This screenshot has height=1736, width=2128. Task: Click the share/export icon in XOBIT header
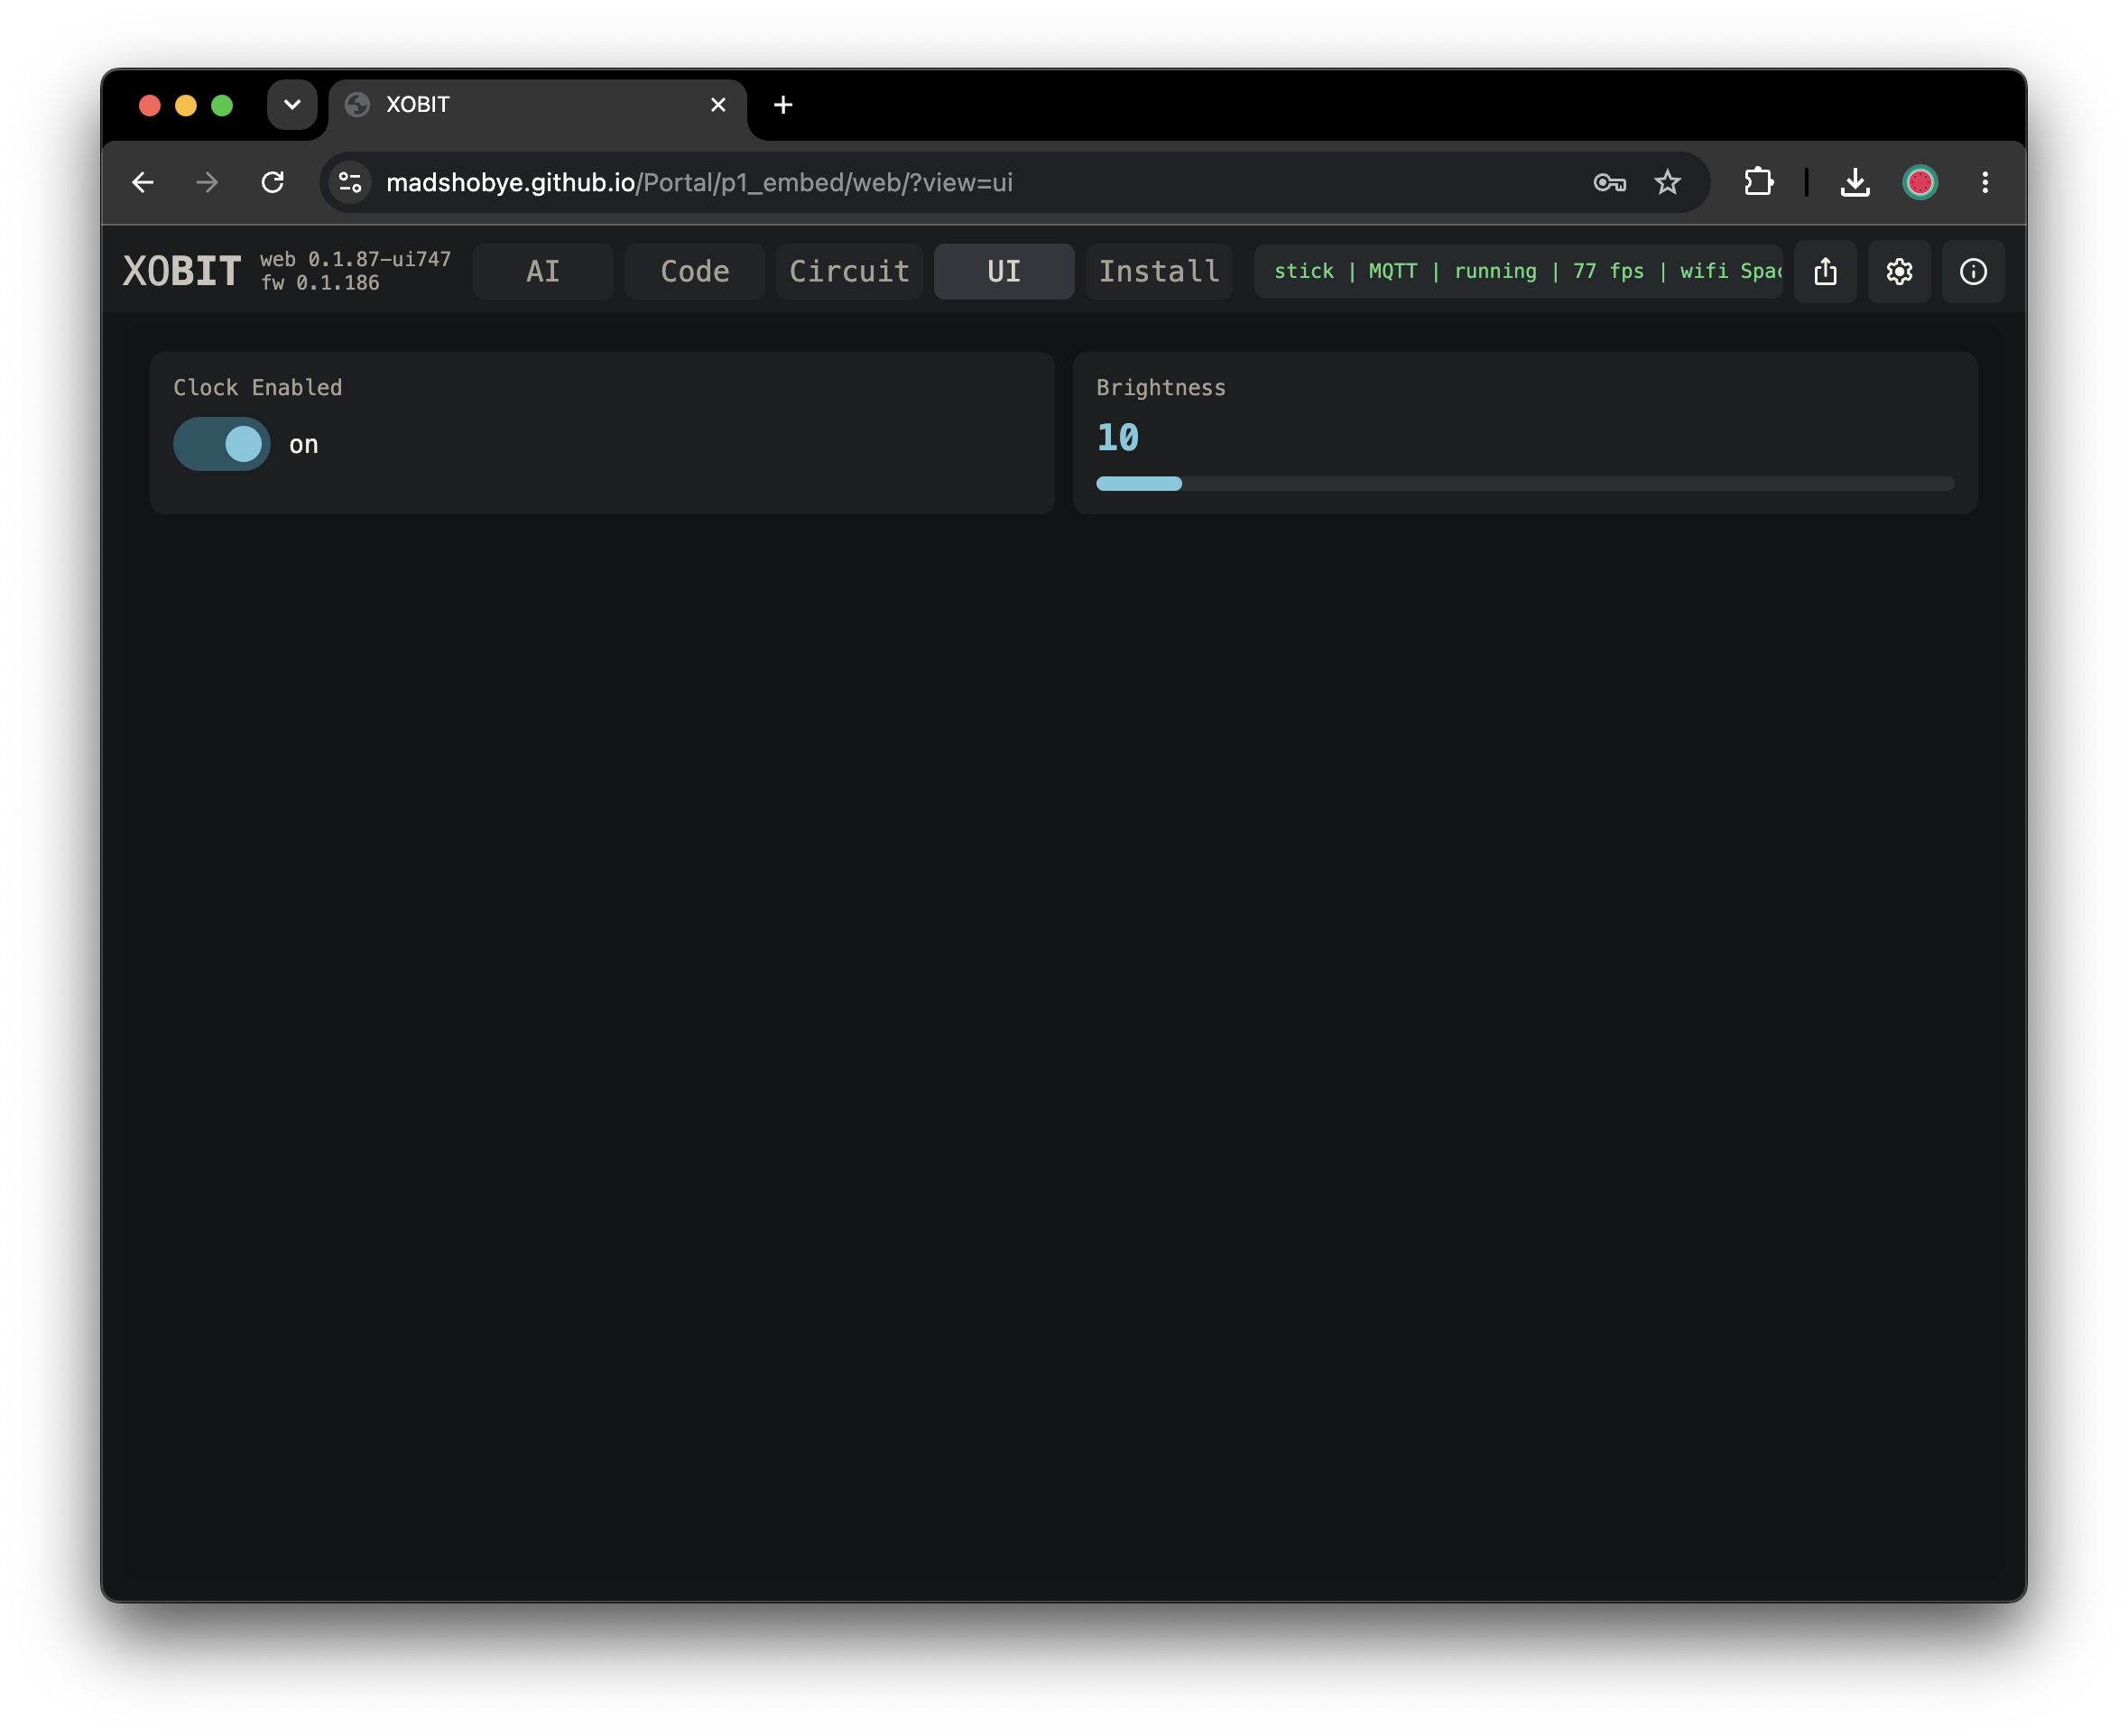[x=1825, y=271]
